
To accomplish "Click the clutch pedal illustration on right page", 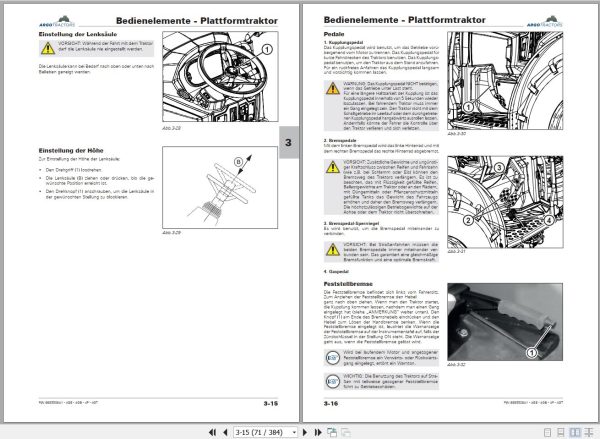I will 505,81.
